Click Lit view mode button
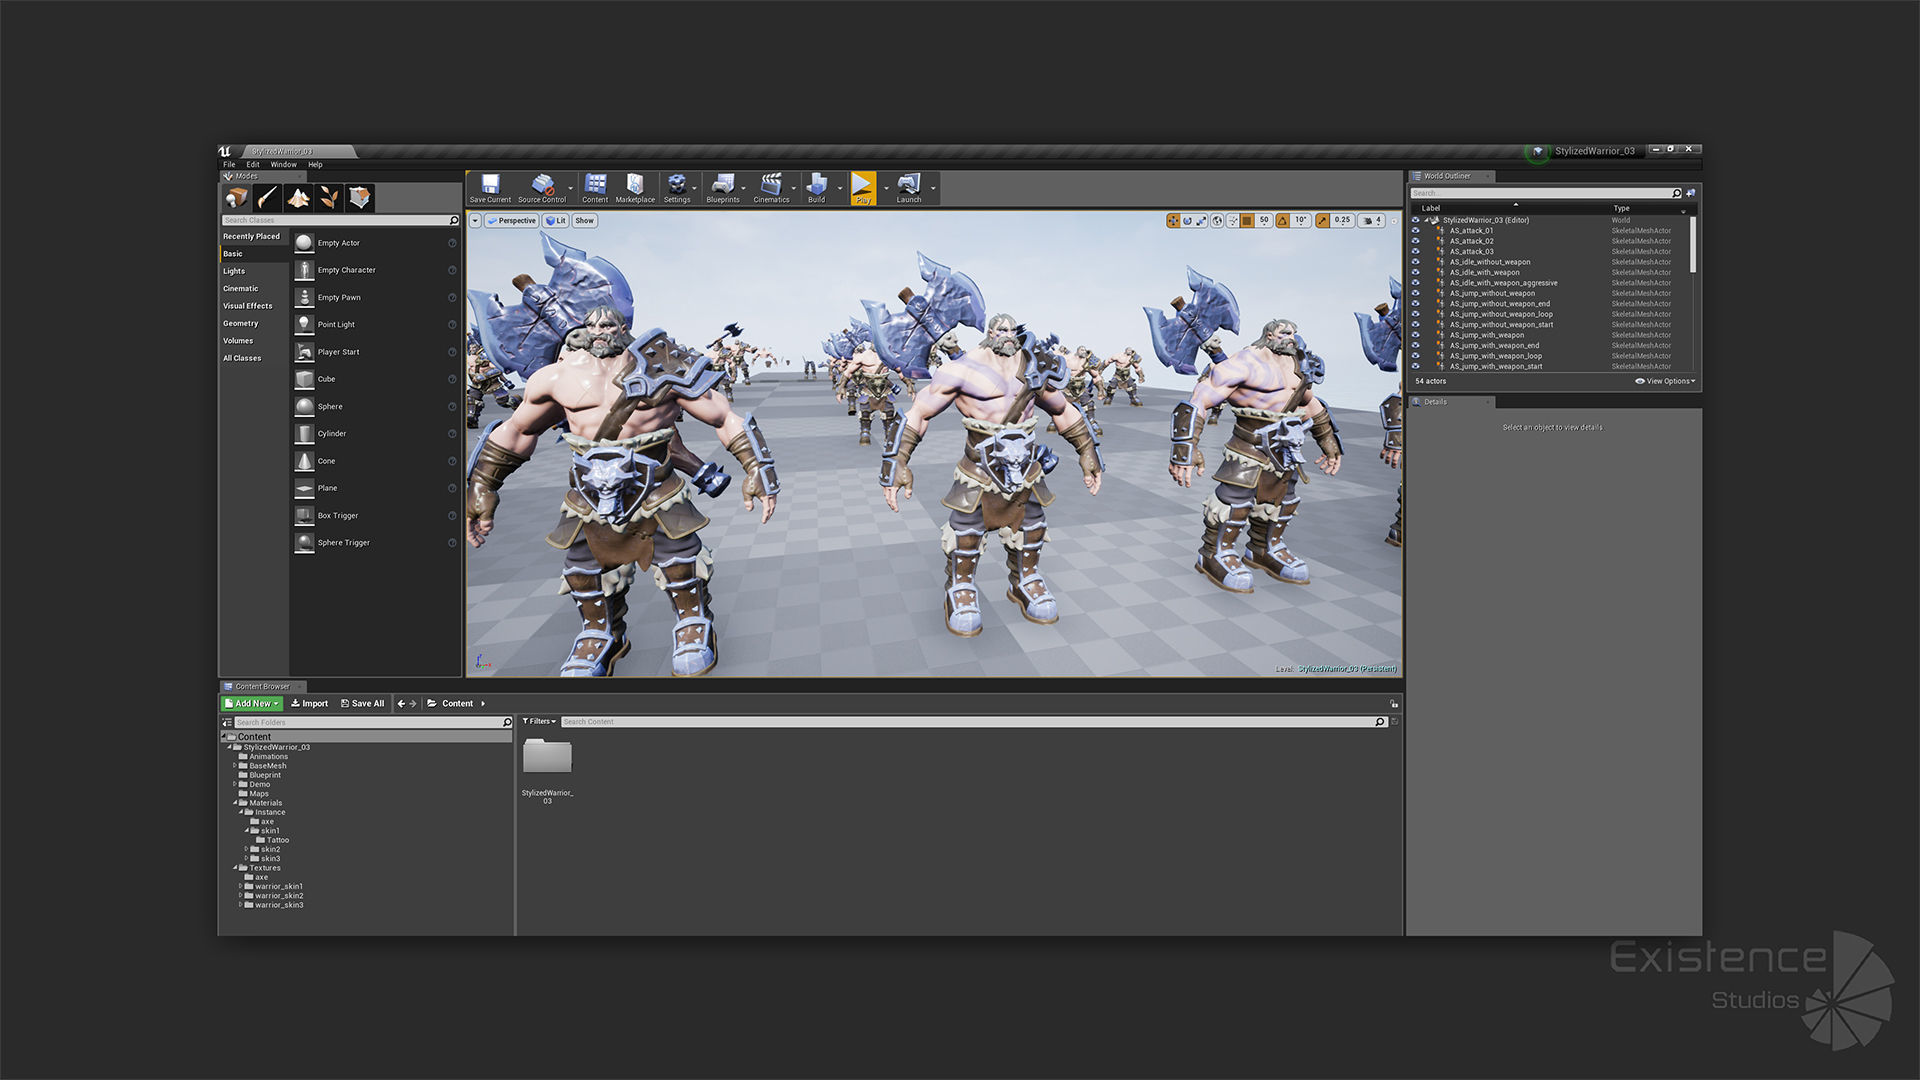This screenshot has height=1080, width=1920. point(555,221)
